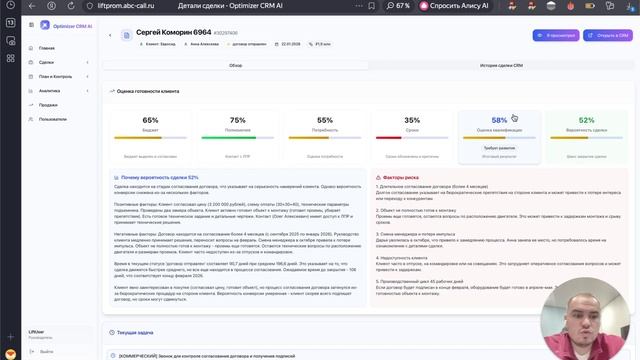Click the heading Почему вероятность сделки 52%
640x360 pixels.
pyautogui.click(x=160, y=178)
